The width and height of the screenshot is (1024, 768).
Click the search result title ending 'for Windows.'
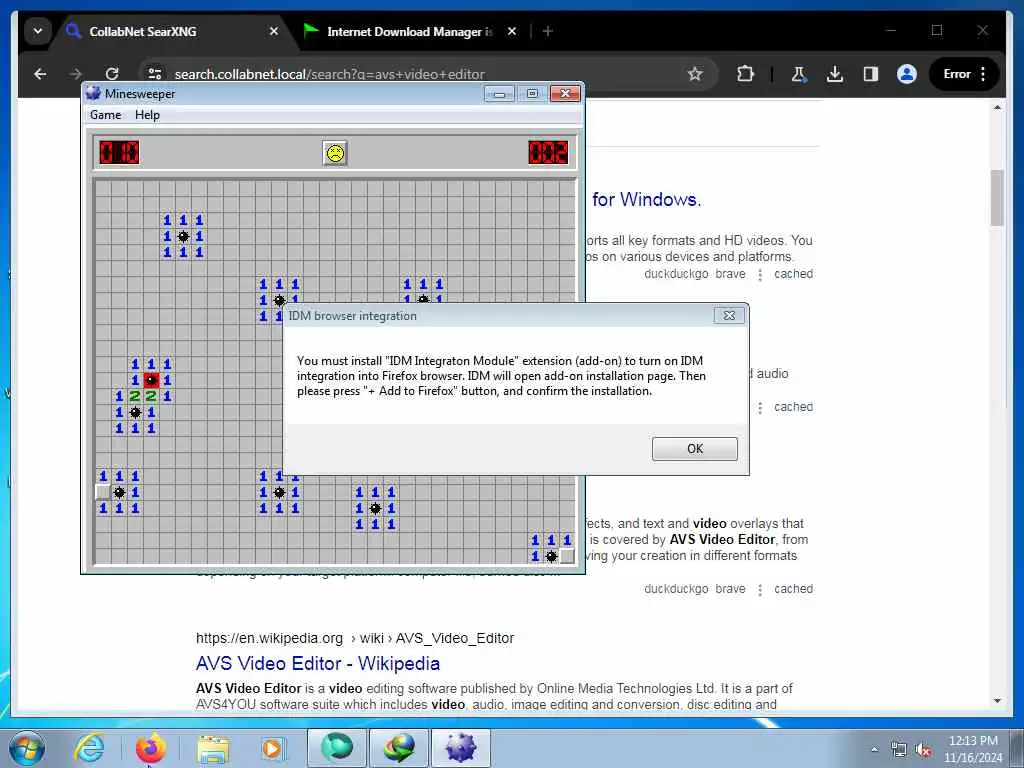point(647,199)
